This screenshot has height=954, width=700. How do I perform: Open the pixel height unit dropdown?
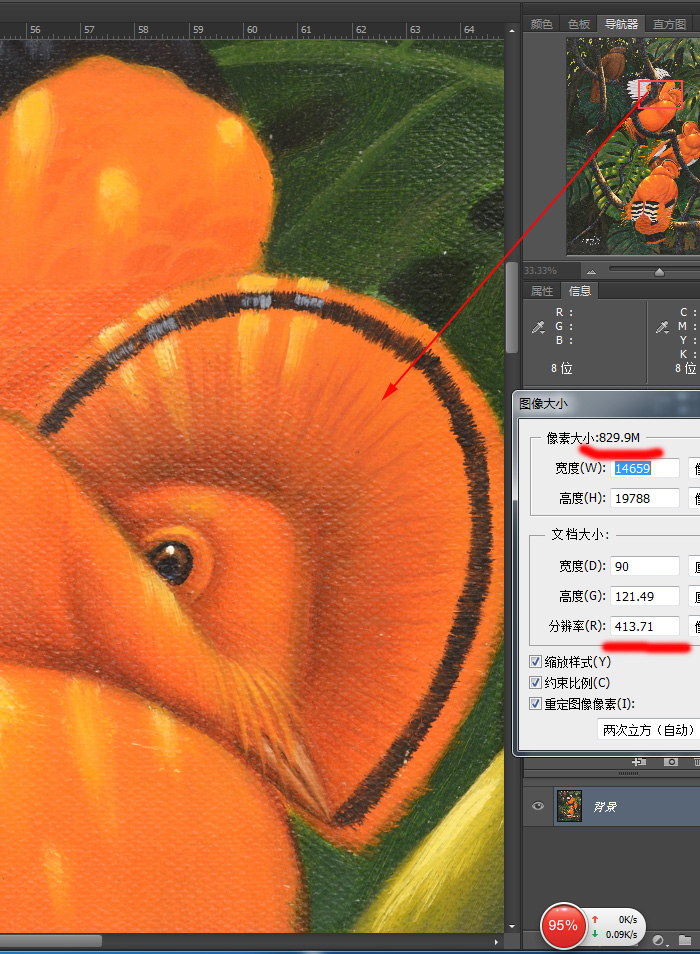click(x=695, y=498)
